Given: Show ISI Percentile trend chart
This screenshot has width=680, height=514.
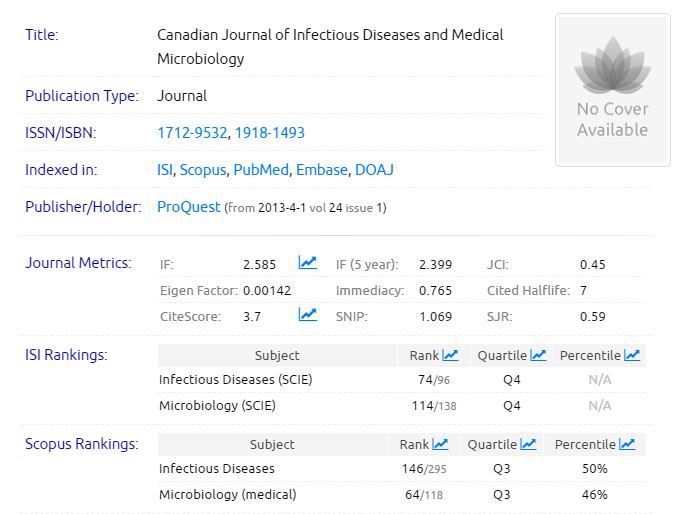Looking at the screenshot, I should (631, 355).
